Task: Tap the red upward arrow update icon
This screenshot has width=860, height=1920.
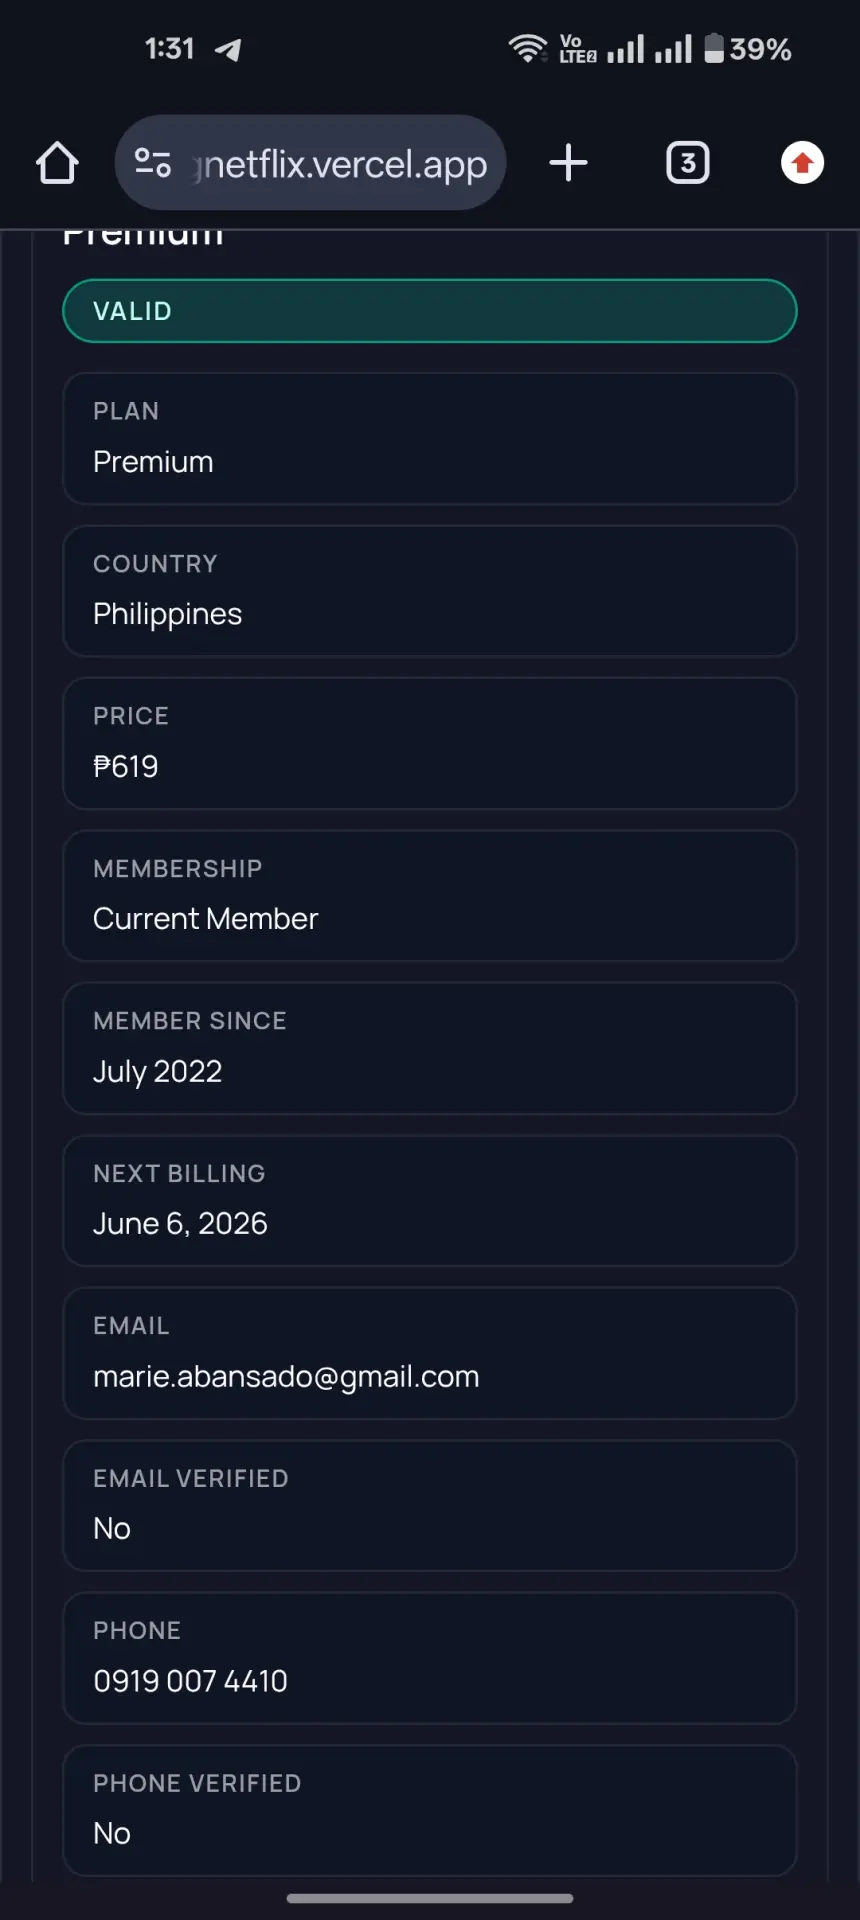Action: click(x=802, y=163)
